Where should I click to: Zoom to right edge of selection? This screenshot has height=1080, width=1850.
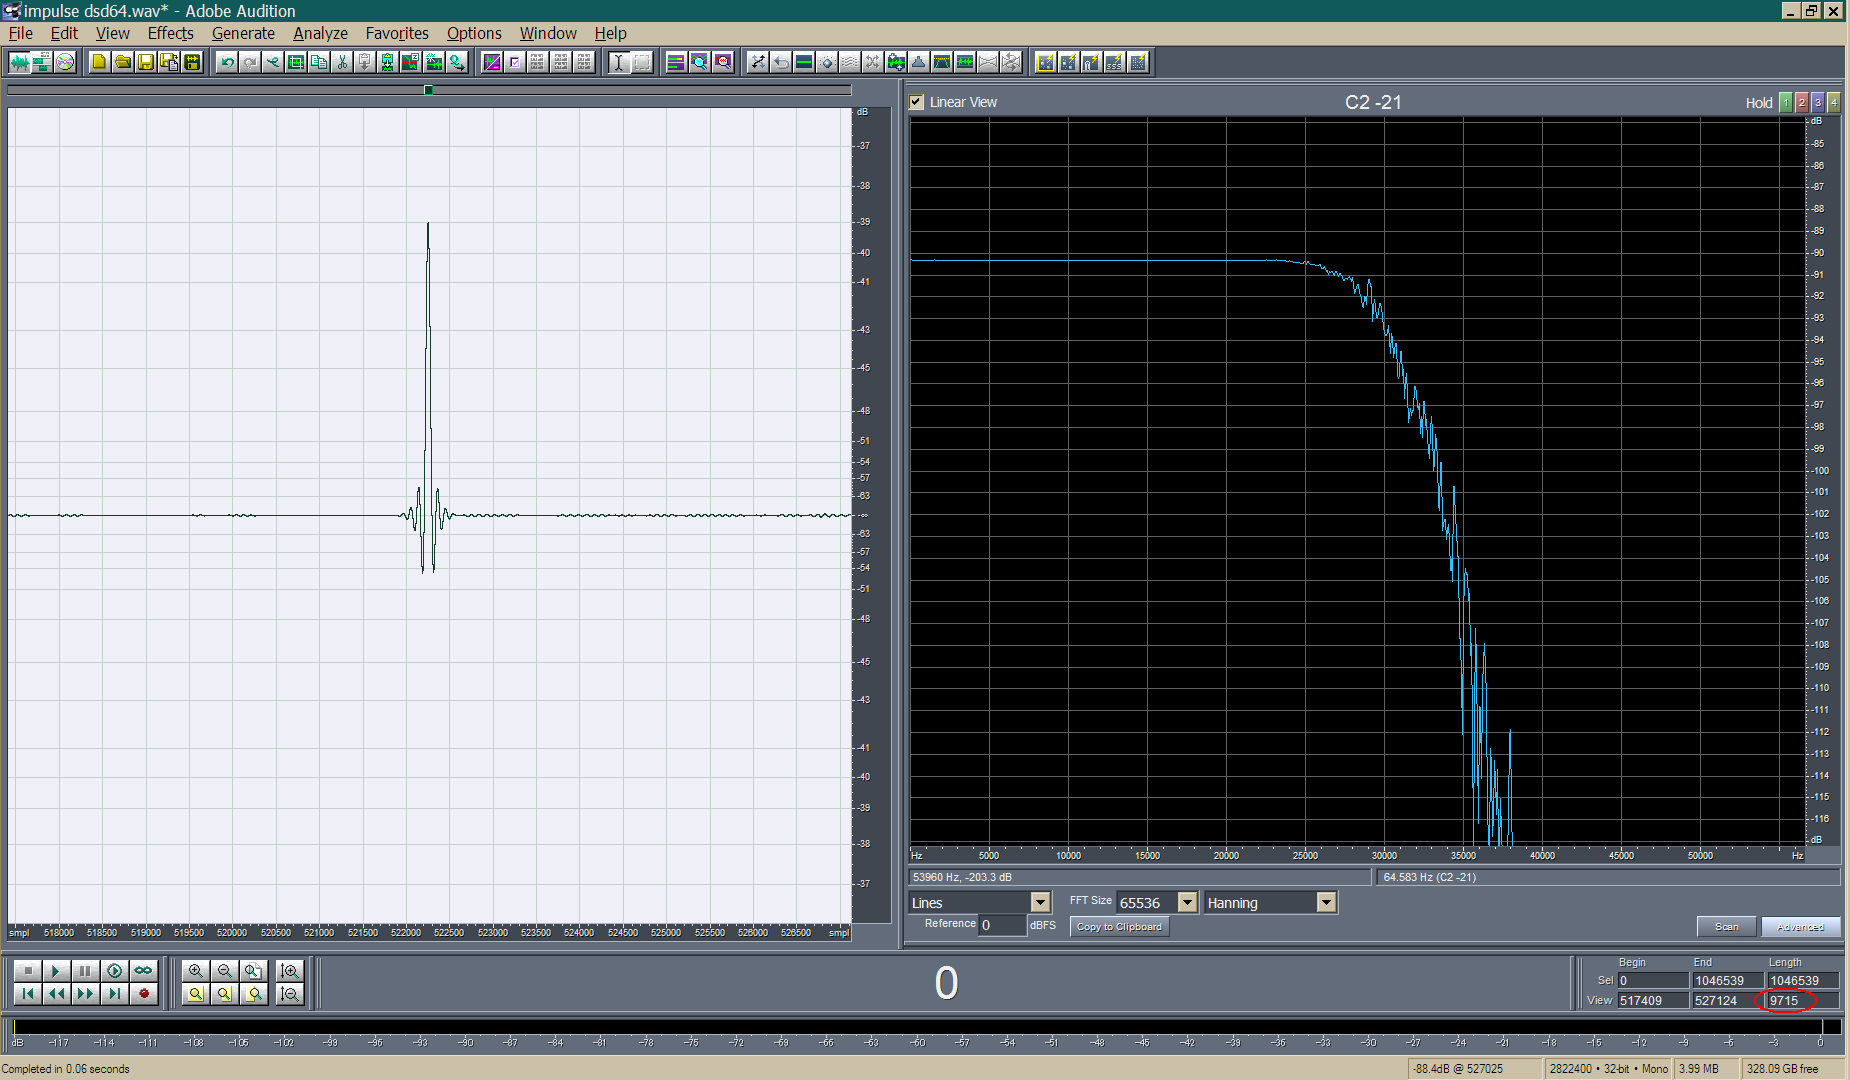(254, 994)
